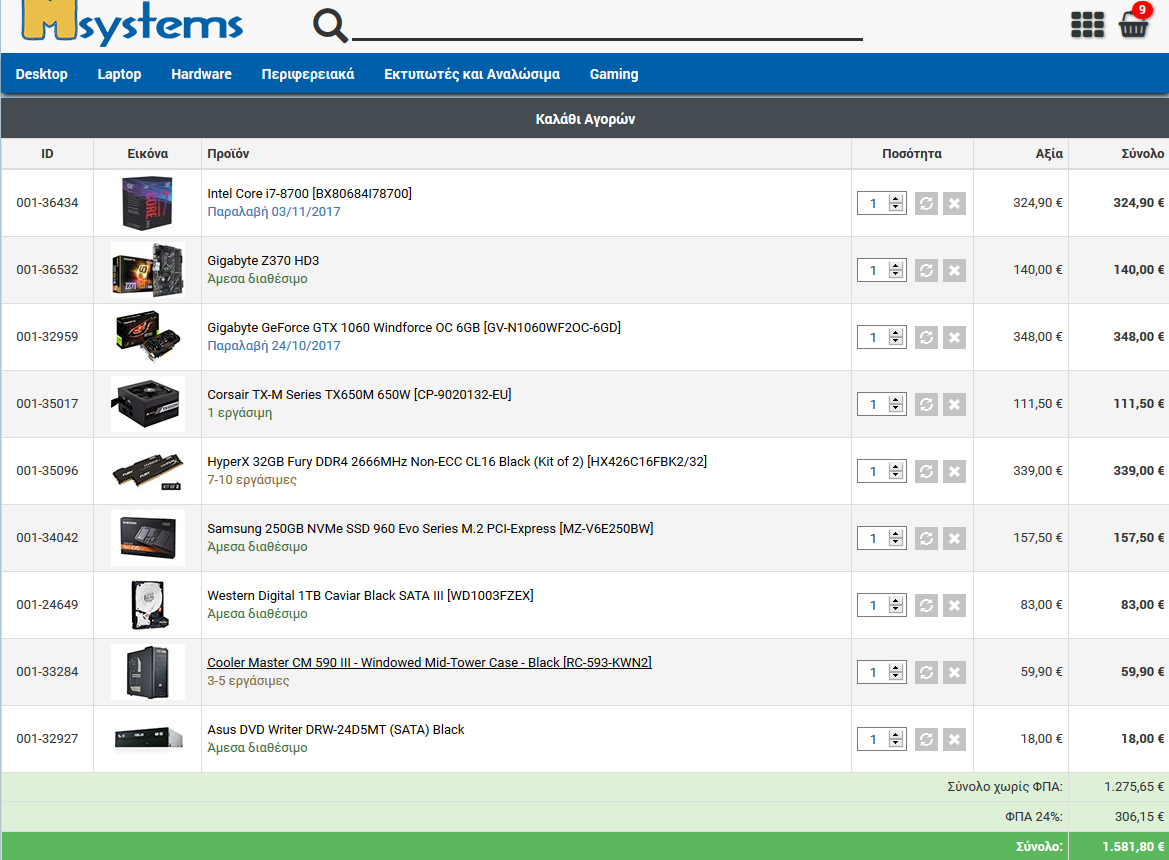Click Samsung SSD box thumbnail
1169x860 pixels.
(x=148, y=538)
